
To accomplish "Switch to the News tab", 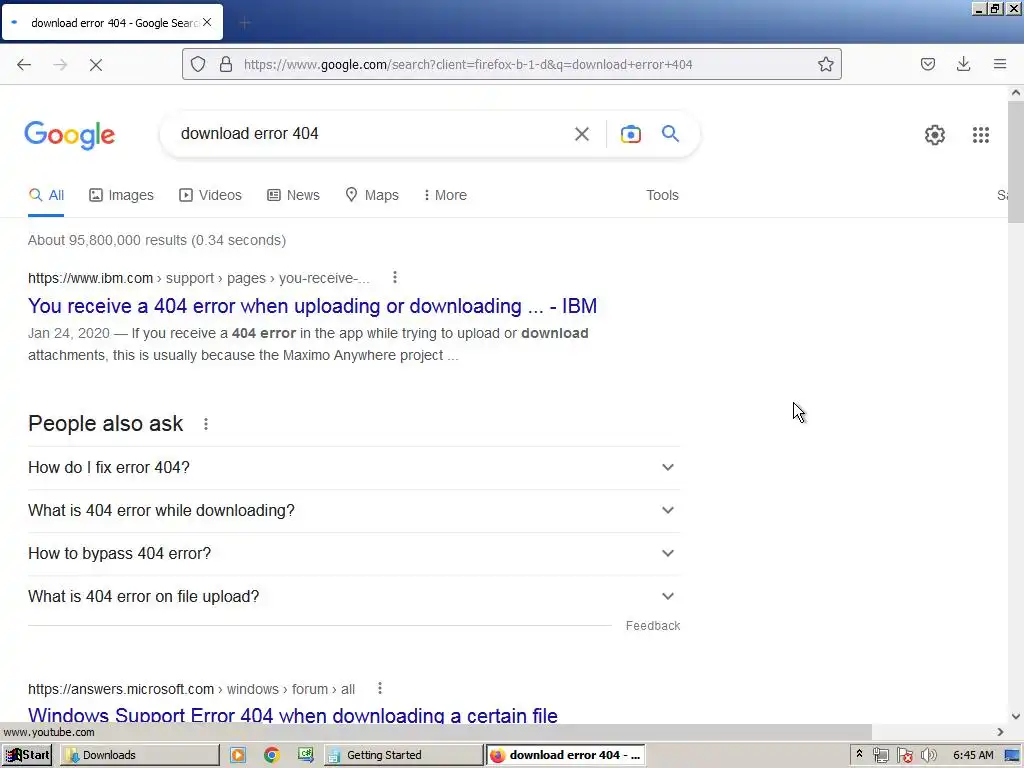I will pyautogui.click(x=293, y=195).
